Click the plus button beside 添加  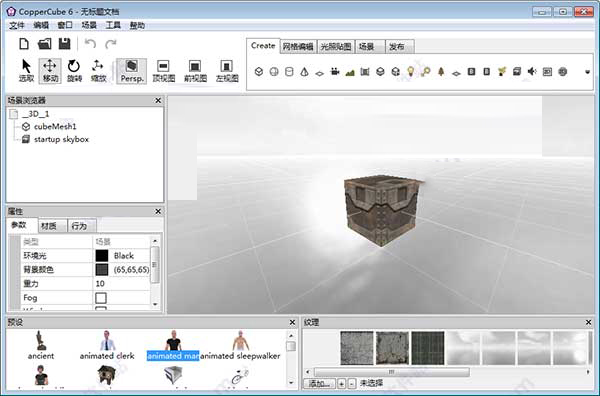pos(342,383)
